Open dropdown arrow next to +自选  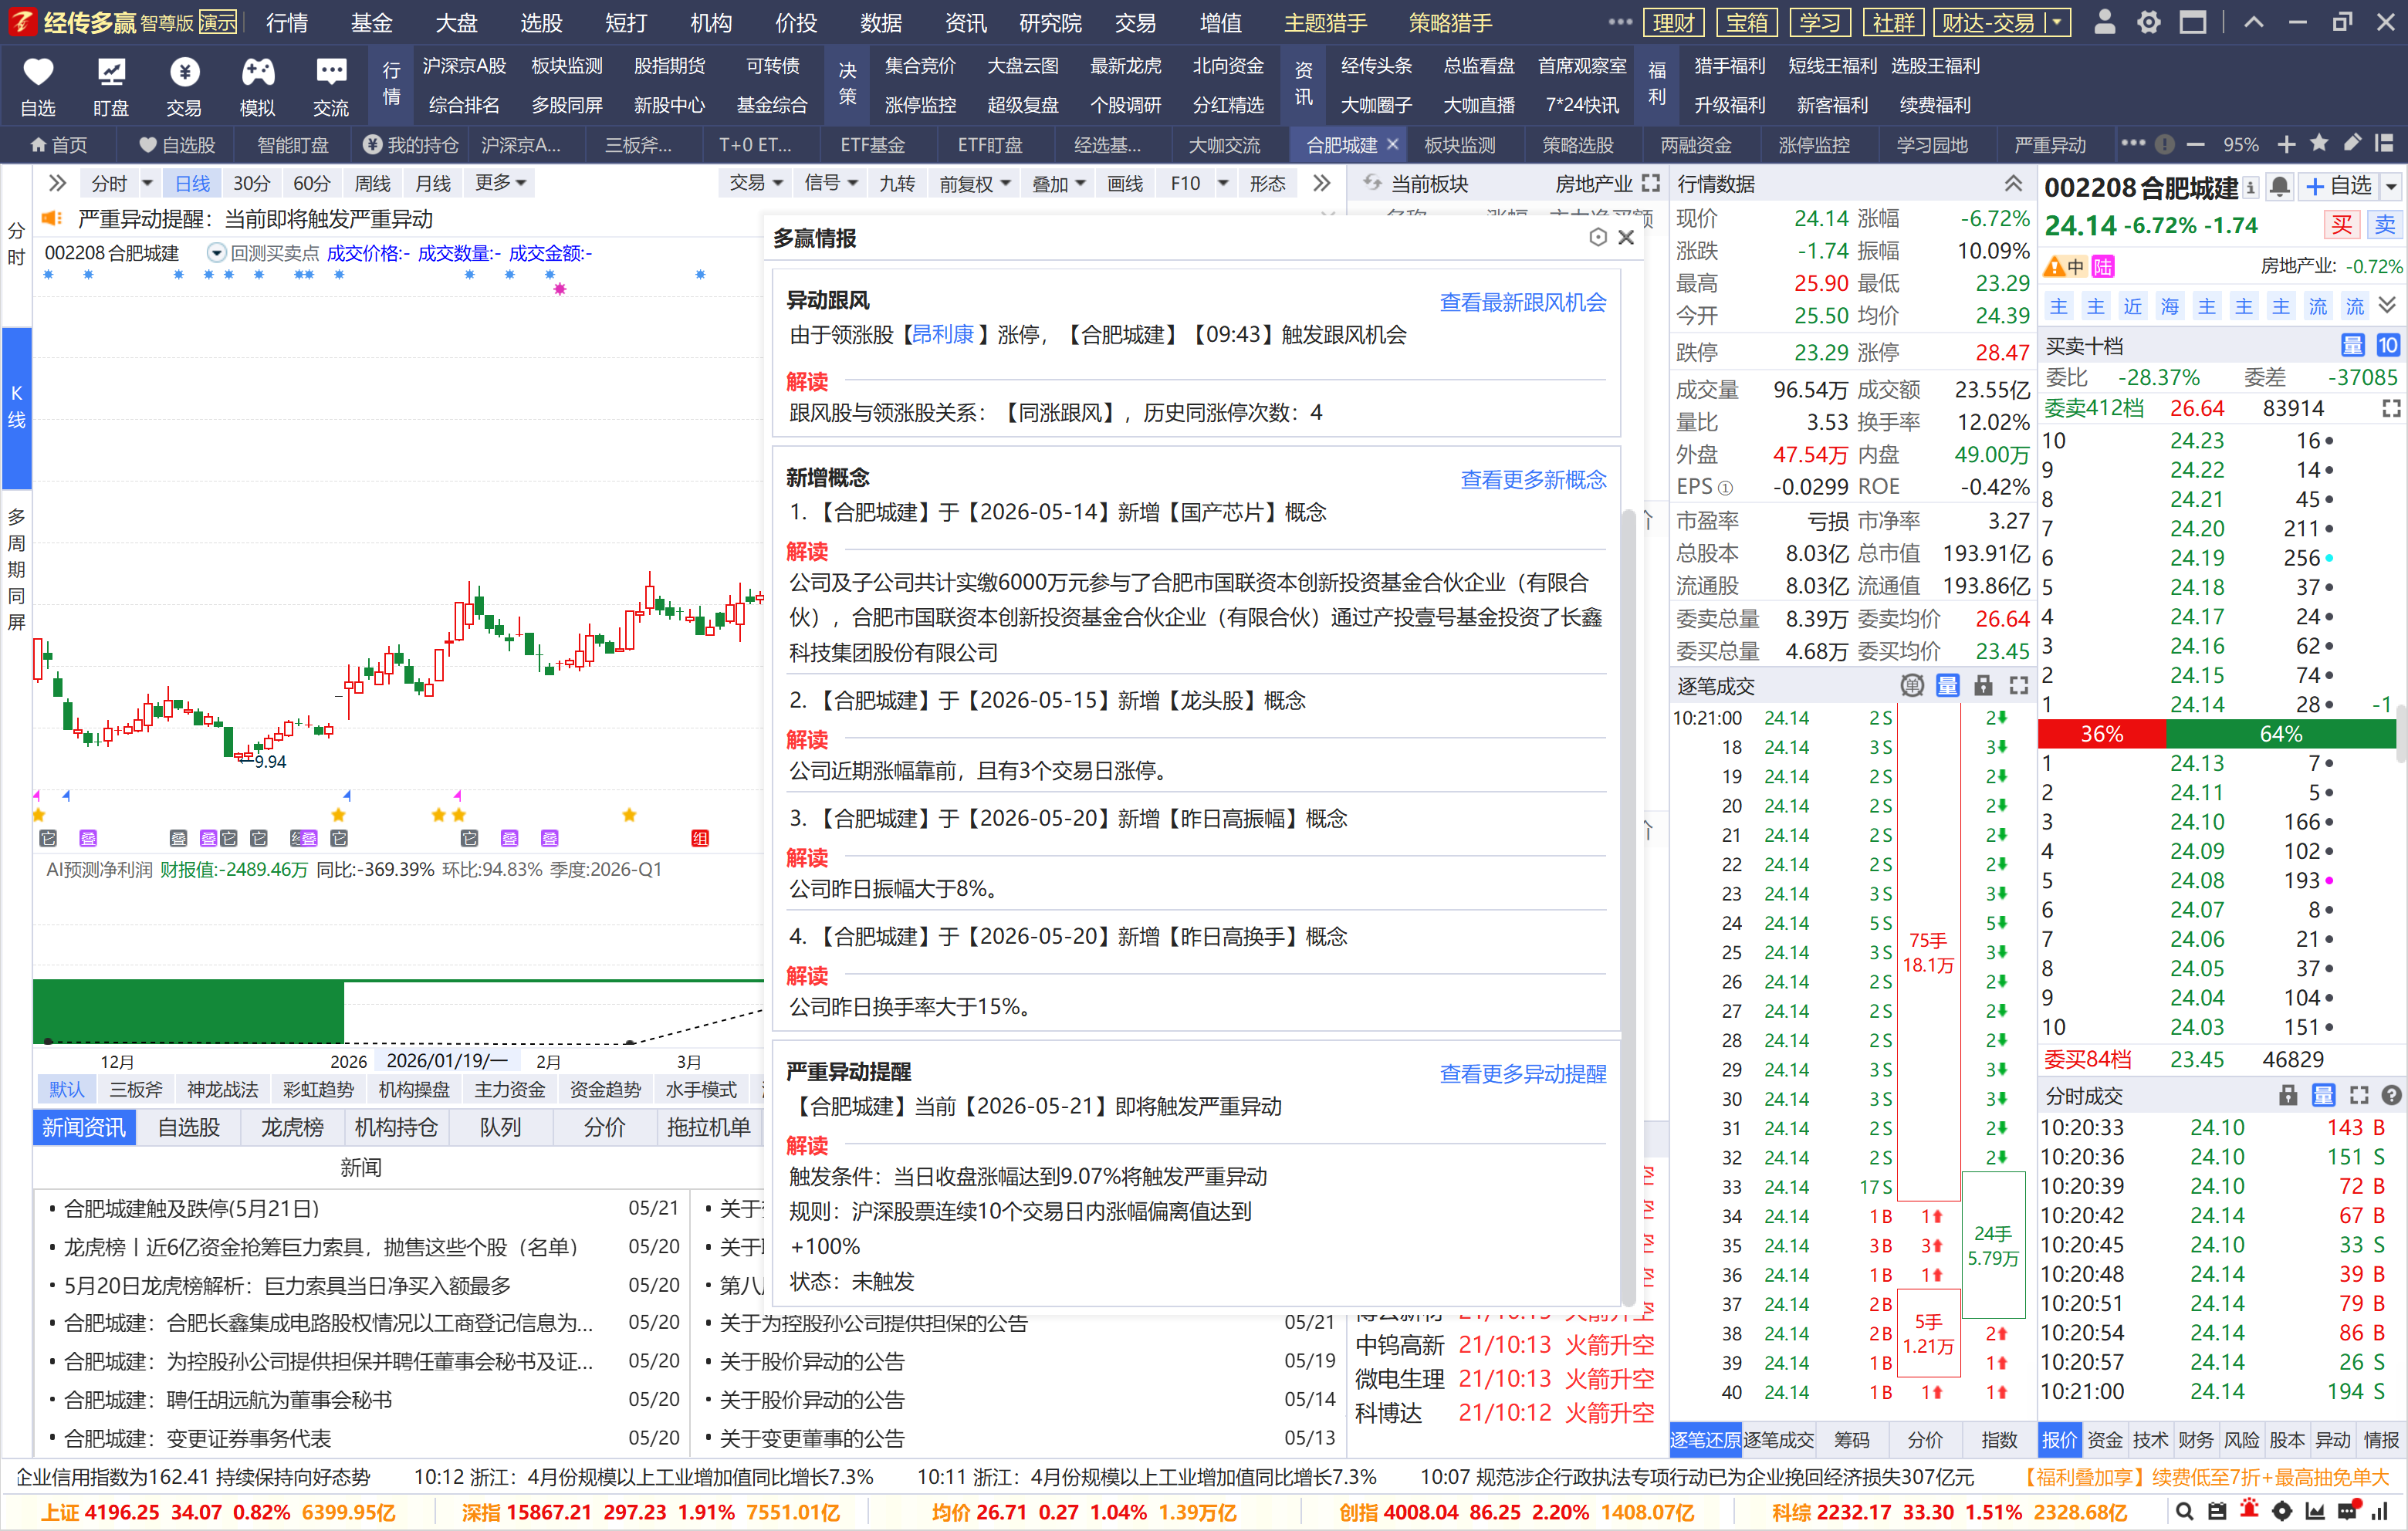tap(2391, 187)
